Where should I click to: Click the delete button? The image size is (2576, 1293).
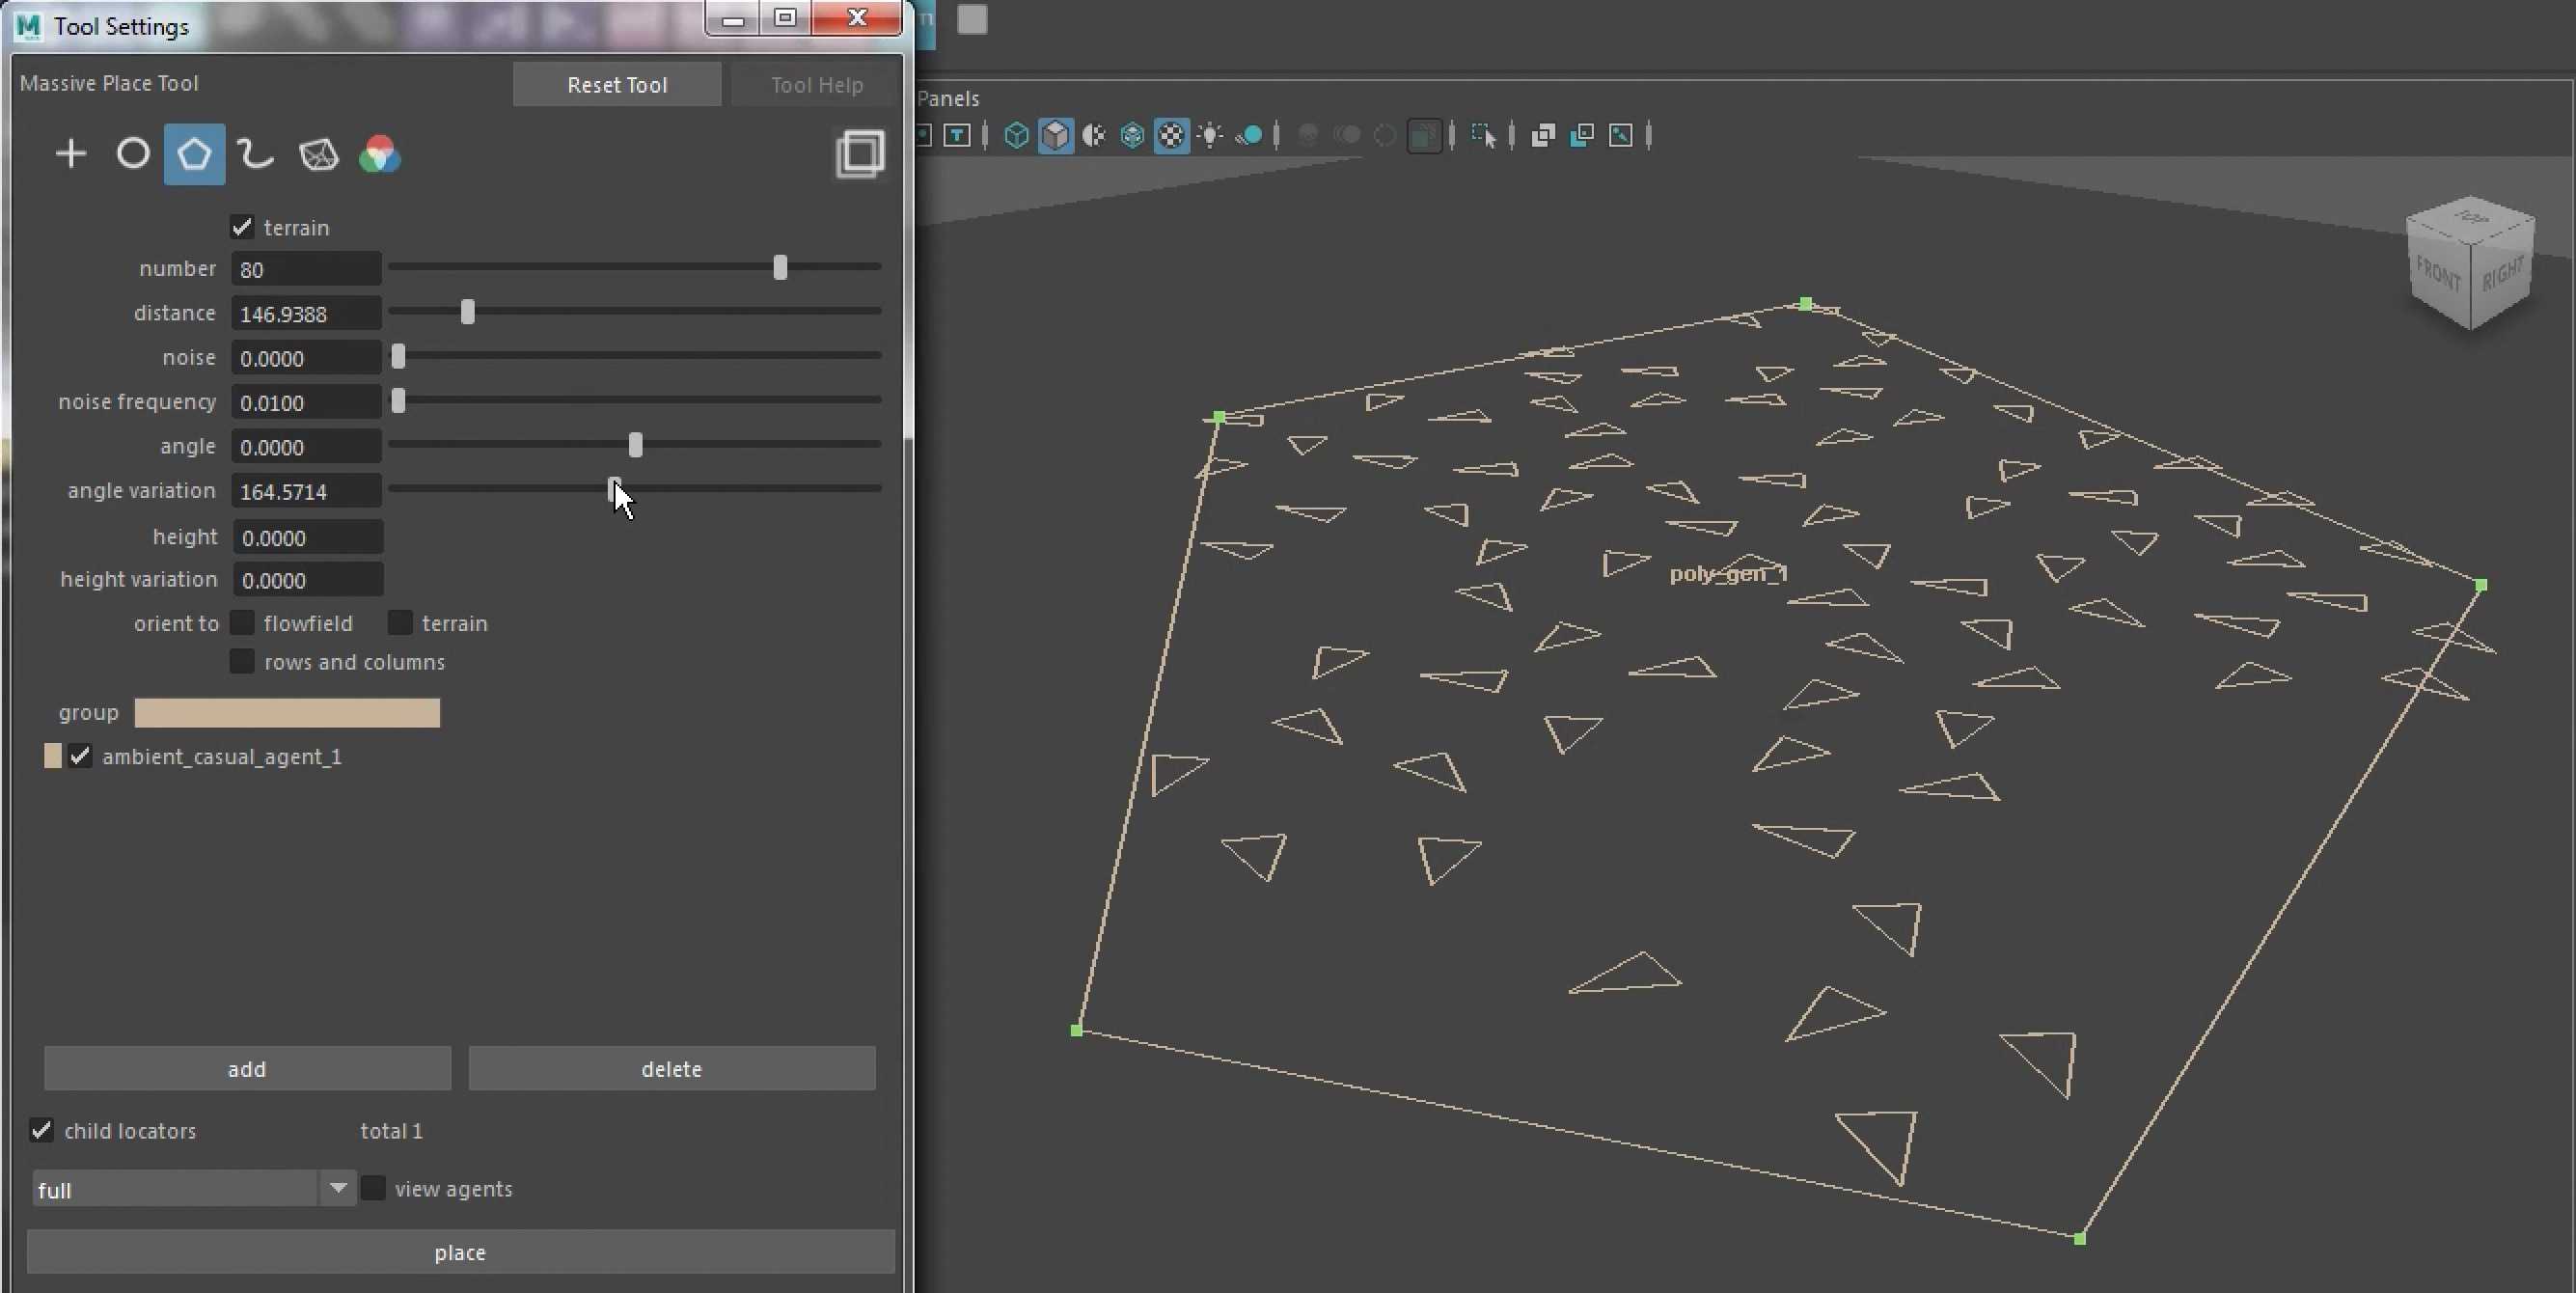pyautogui.click(x=672, y=1069)
